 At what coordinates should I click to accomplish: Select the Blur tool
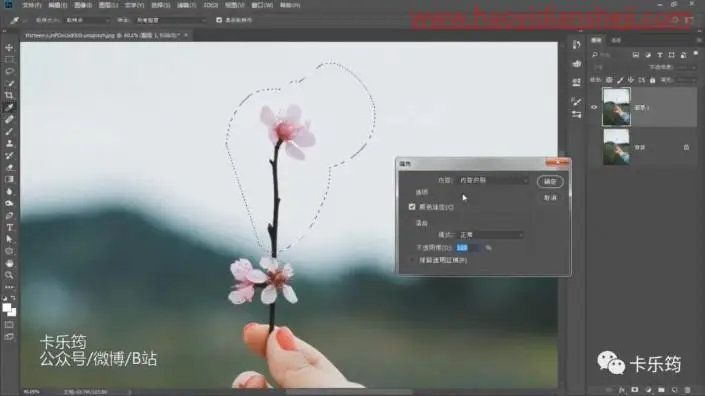coord(9,191)
